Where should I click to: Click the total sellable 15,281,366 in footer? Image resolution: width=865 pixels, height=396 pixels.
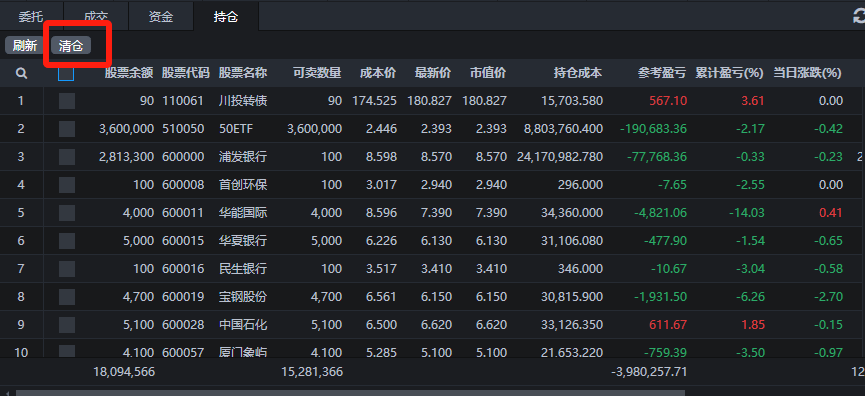312,372
